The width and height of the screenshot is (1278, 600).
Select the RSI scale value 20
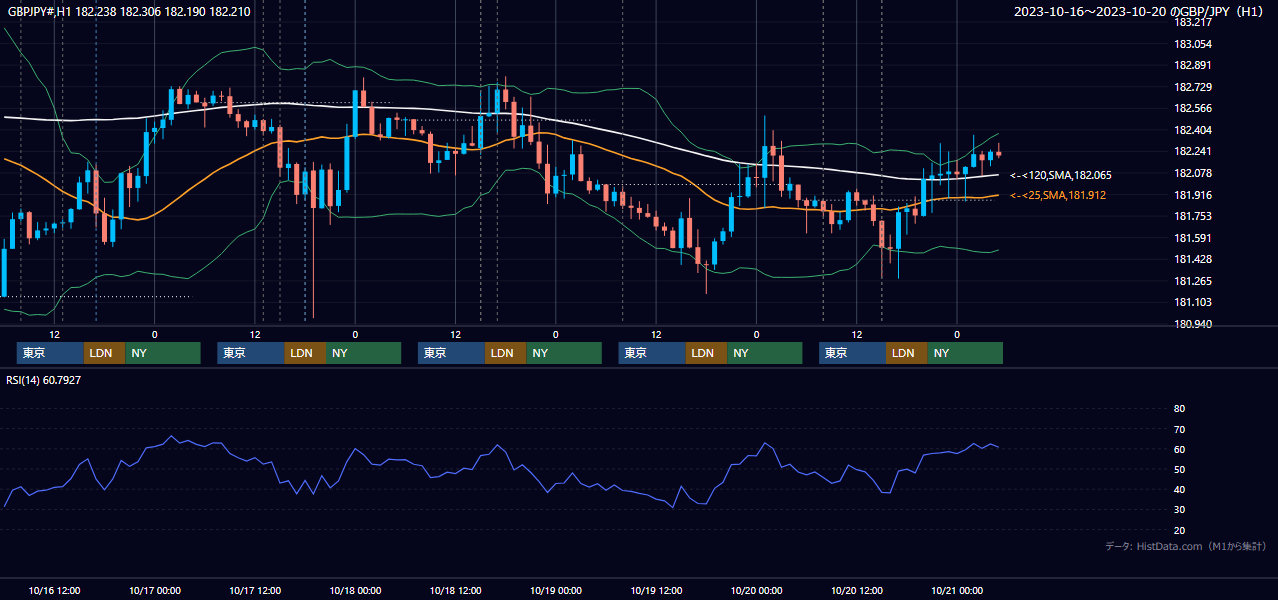point(1179,530)
